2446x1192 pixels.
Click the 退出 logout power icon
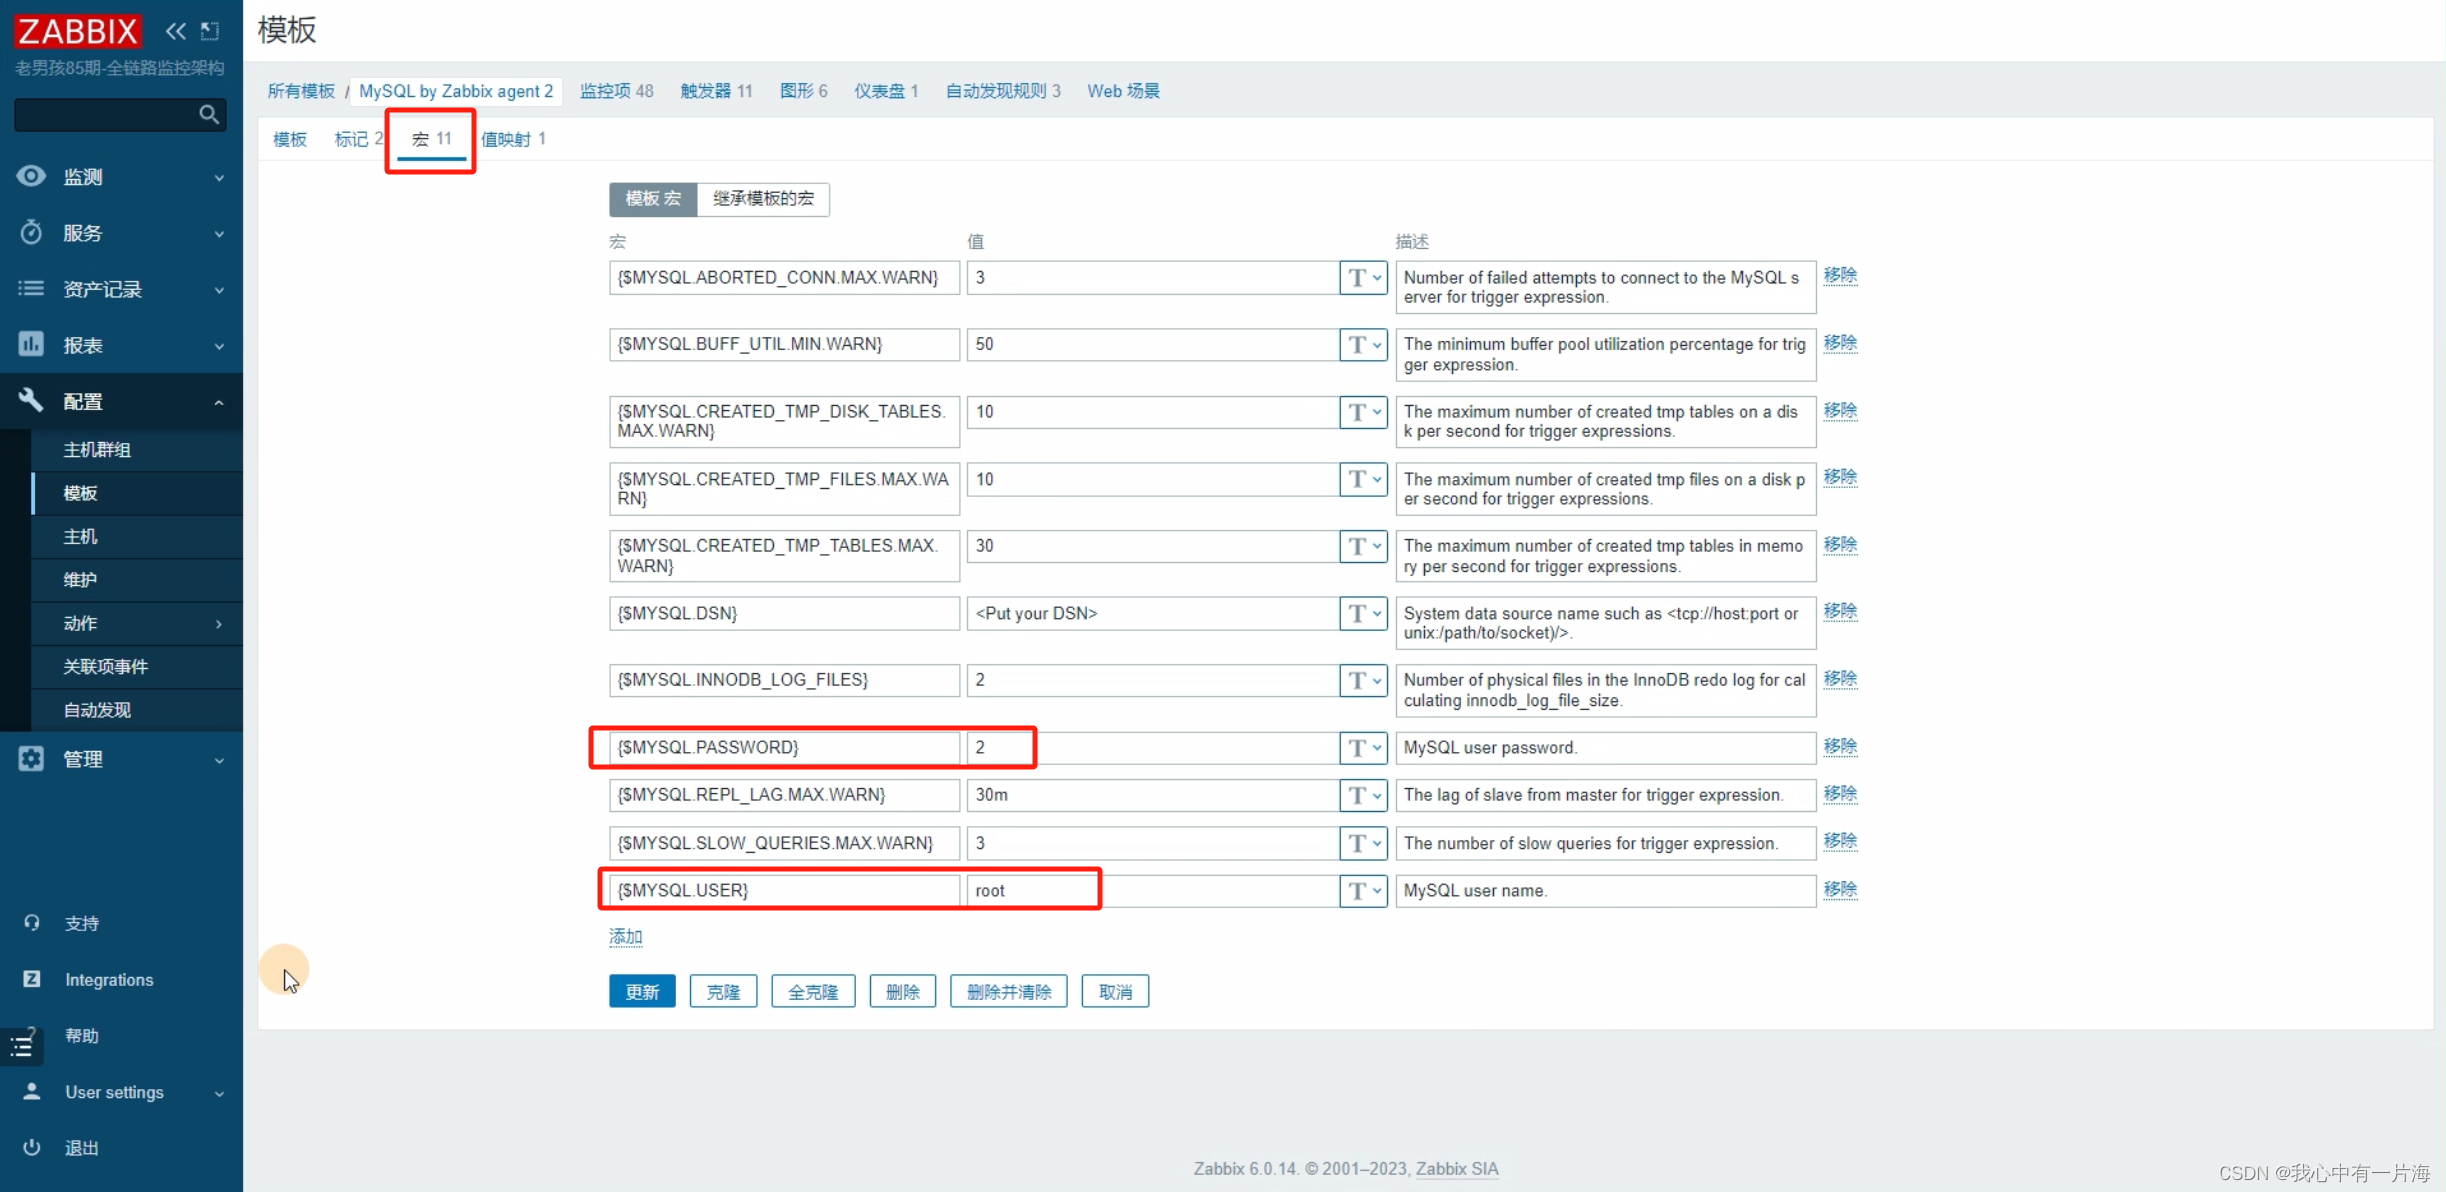point(32,1147)
